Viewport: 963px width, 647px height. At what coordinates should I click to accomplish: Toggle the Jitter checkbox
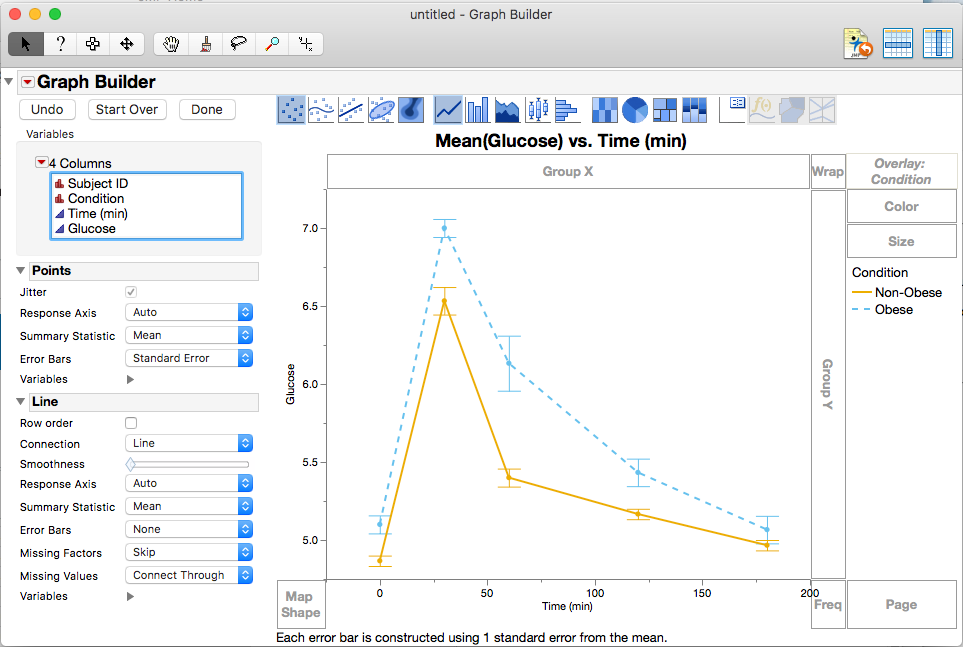click(131, 292)
